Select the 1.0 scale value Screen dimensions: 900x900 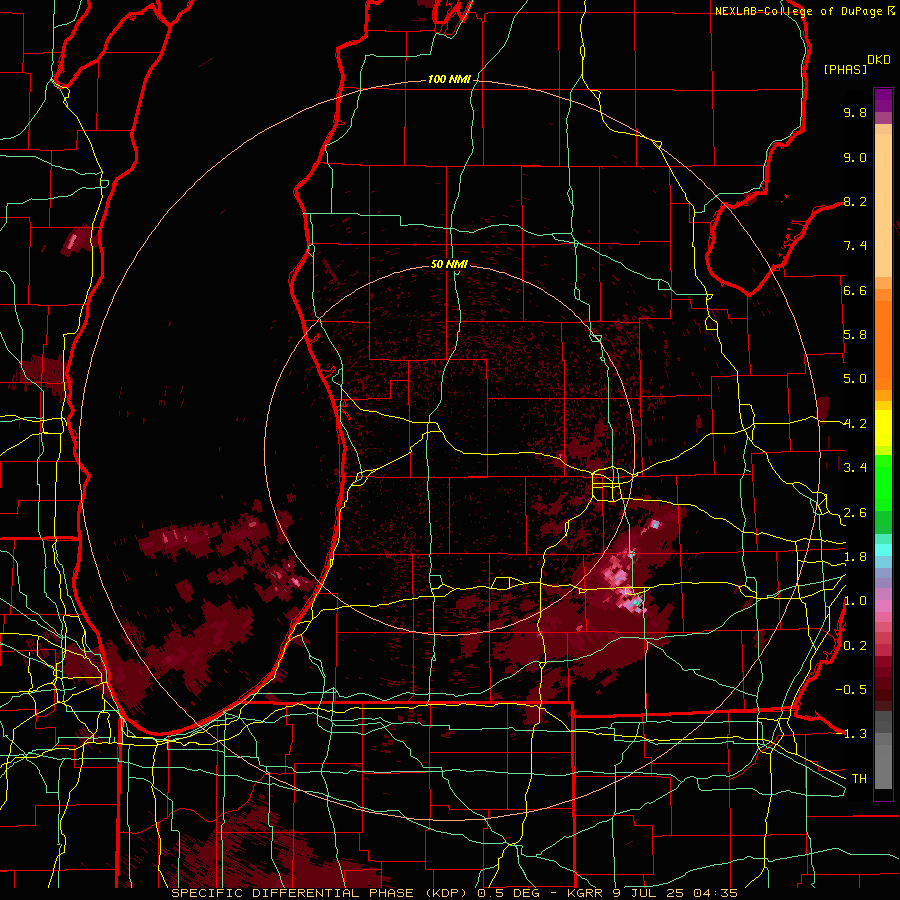[x=855, y=601]
